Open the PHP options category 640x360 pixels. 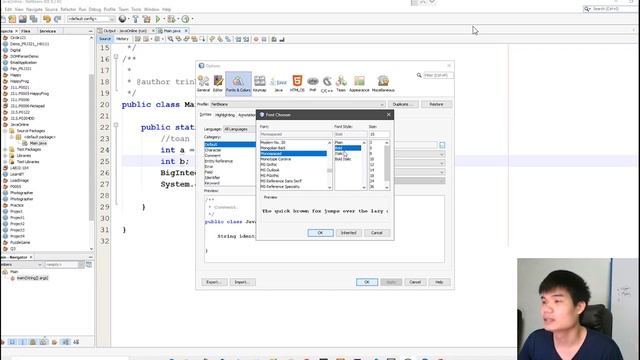[x=313, y=84]
